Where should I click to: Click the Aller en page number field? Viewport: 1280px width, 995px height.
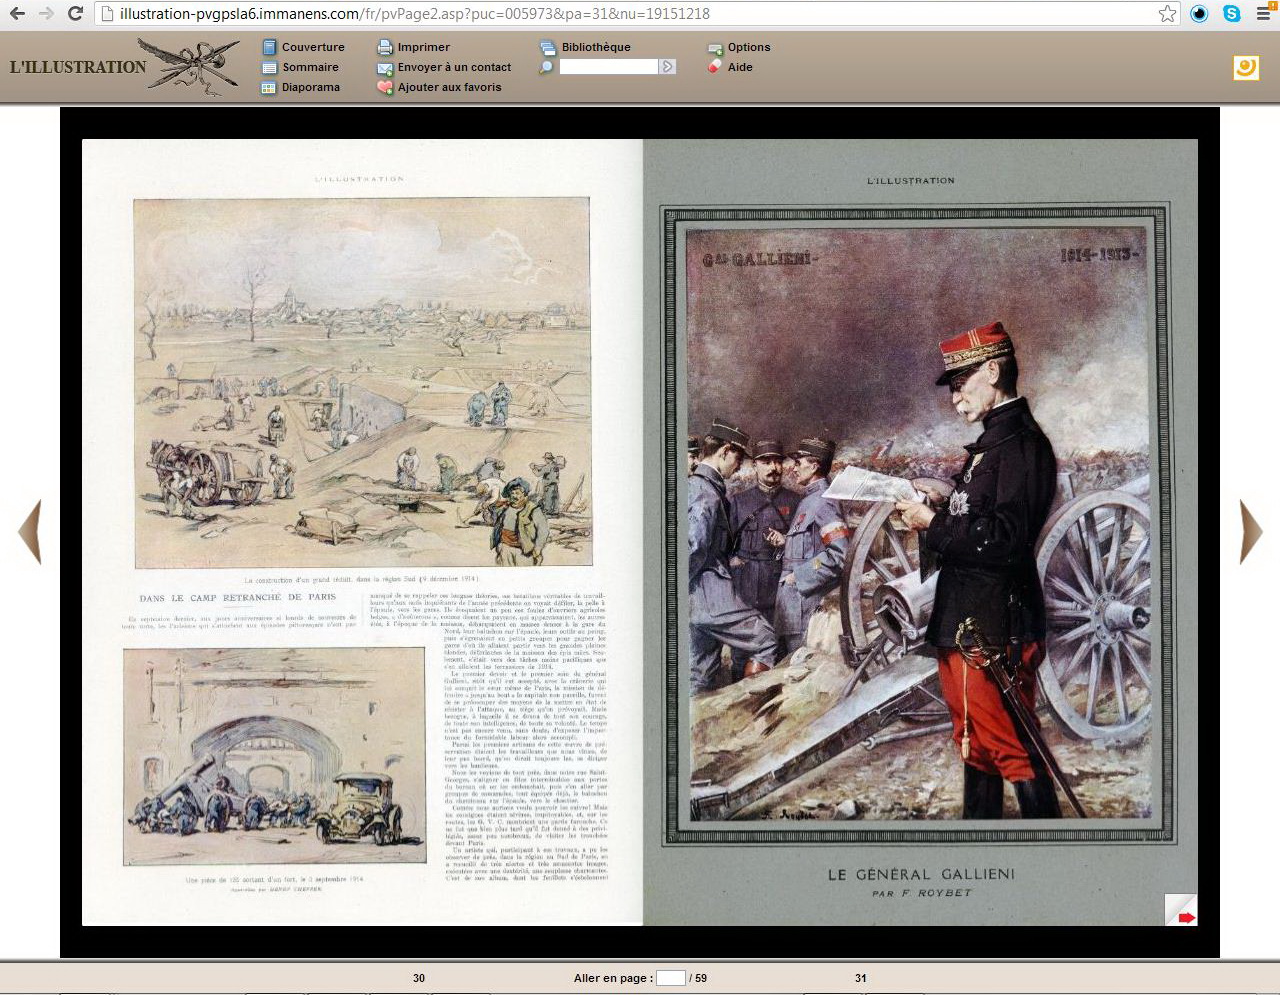[x=671, y=978]
